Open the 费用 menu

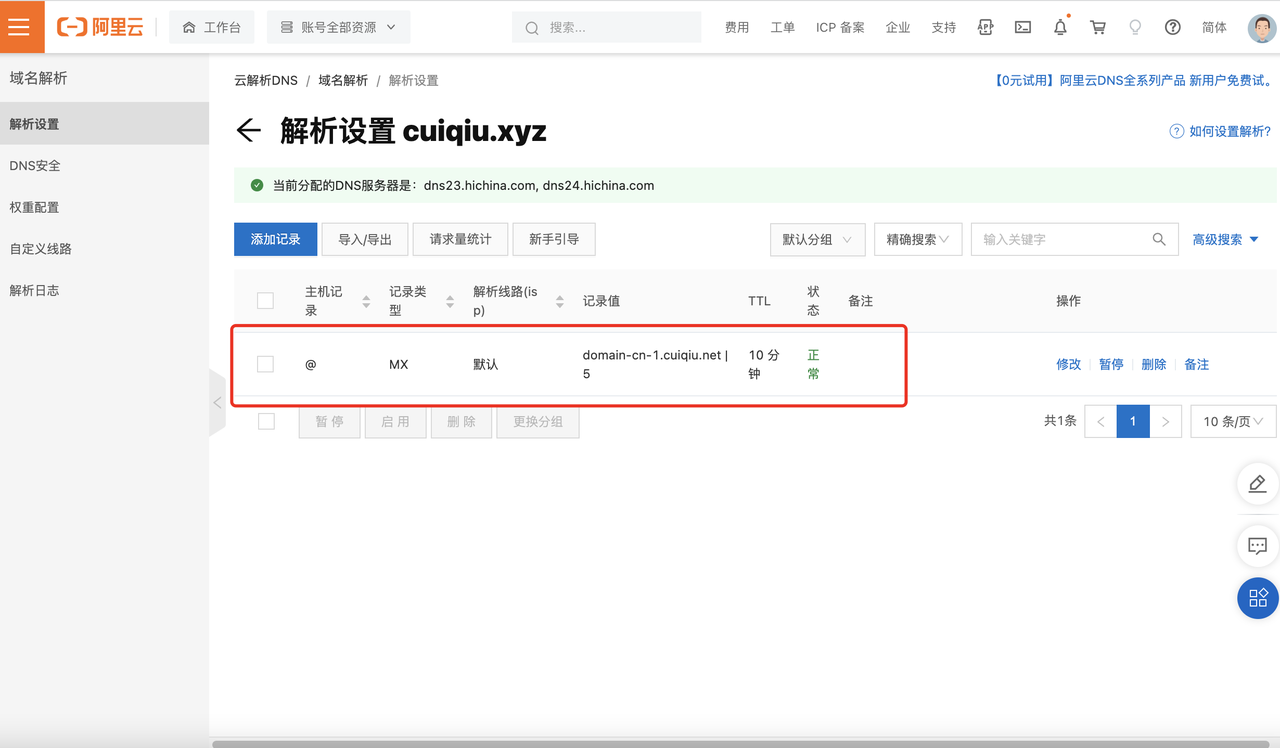[x=737, y=28]
